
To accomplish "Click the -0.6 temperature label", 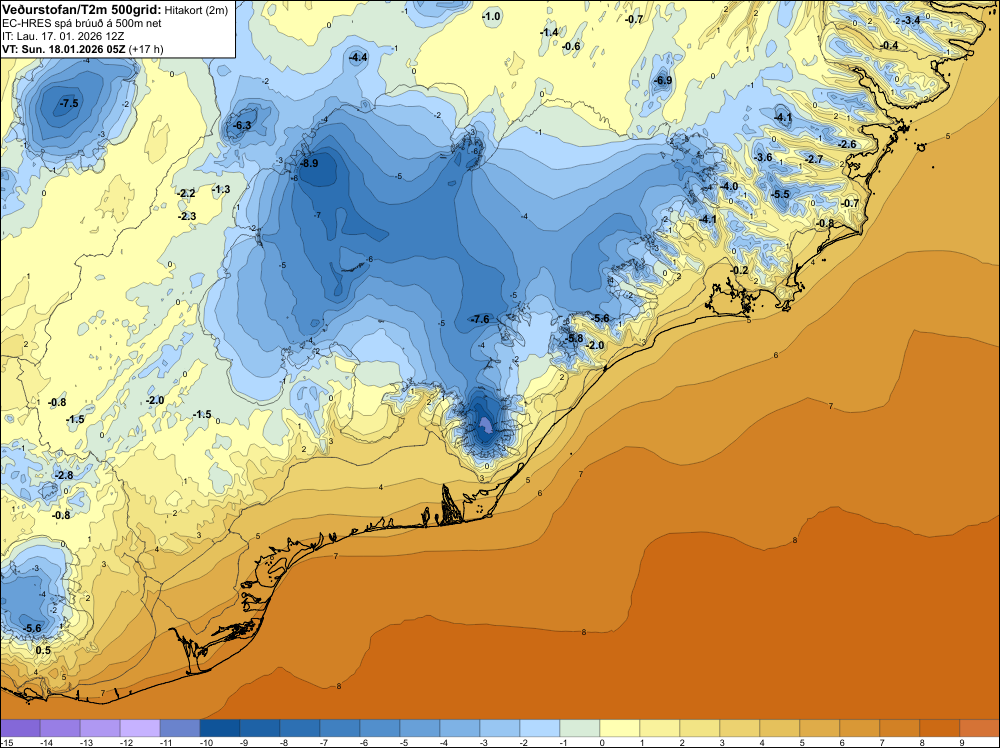I will click(571, 46).
